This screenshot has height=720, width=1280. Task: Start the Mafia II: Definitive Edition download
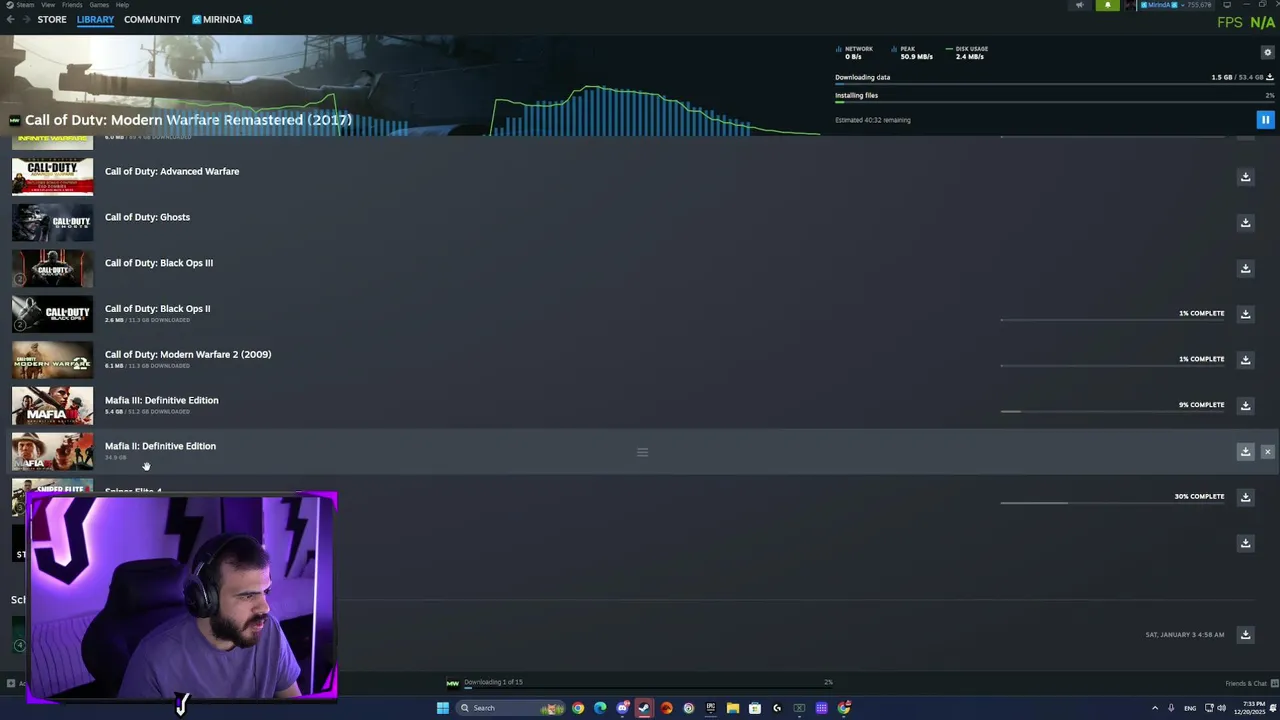pyautogui.click(x=1245, y=452)
